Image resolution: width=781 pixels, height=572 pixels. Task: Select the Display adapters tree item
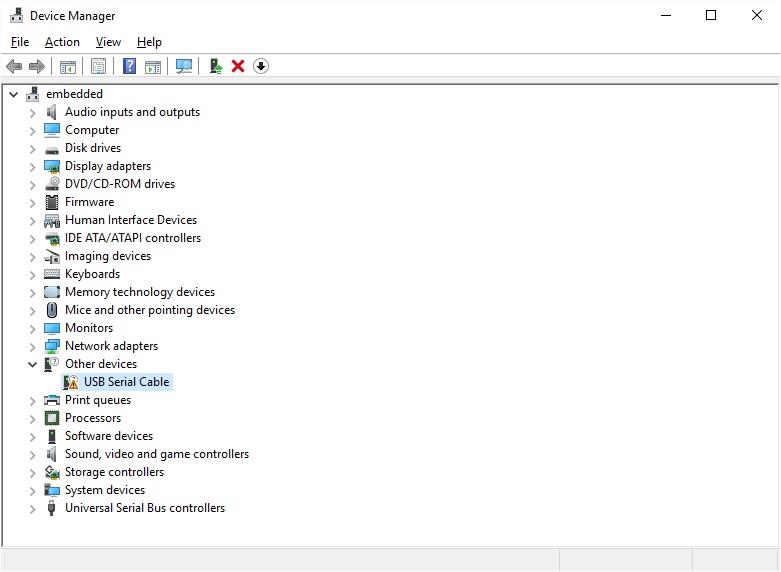tap(108, 166)
